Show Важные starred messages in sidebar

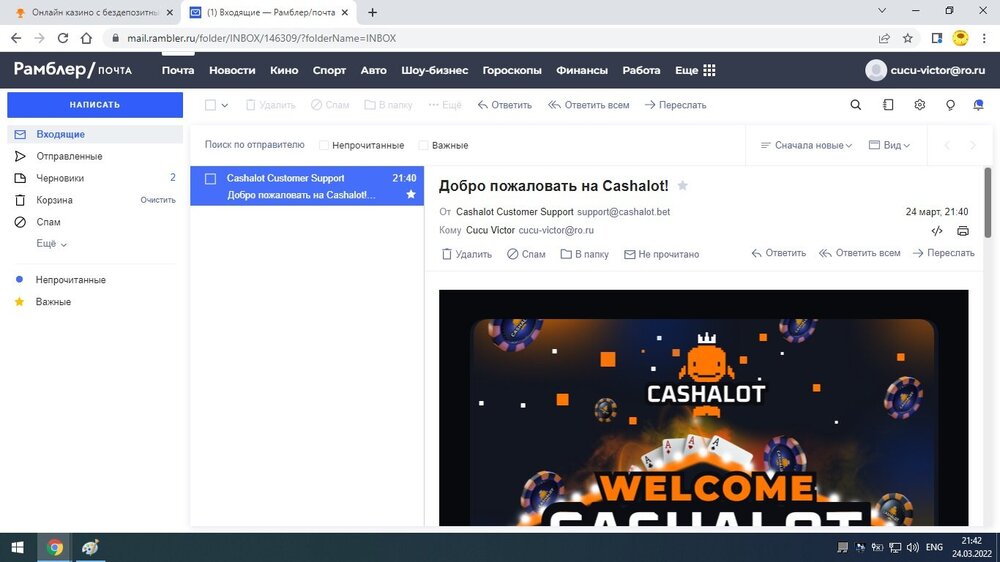53,302
